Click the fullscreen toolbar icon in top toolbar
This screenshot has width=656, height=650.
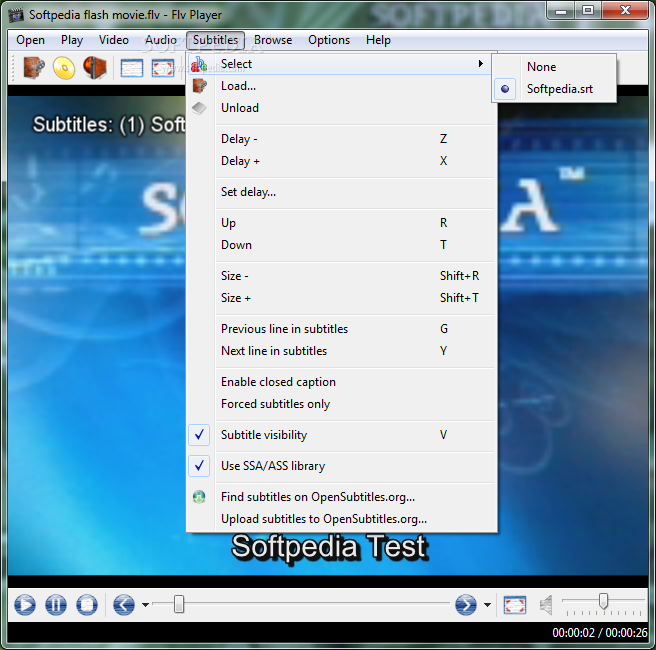[x=163, y=68]
